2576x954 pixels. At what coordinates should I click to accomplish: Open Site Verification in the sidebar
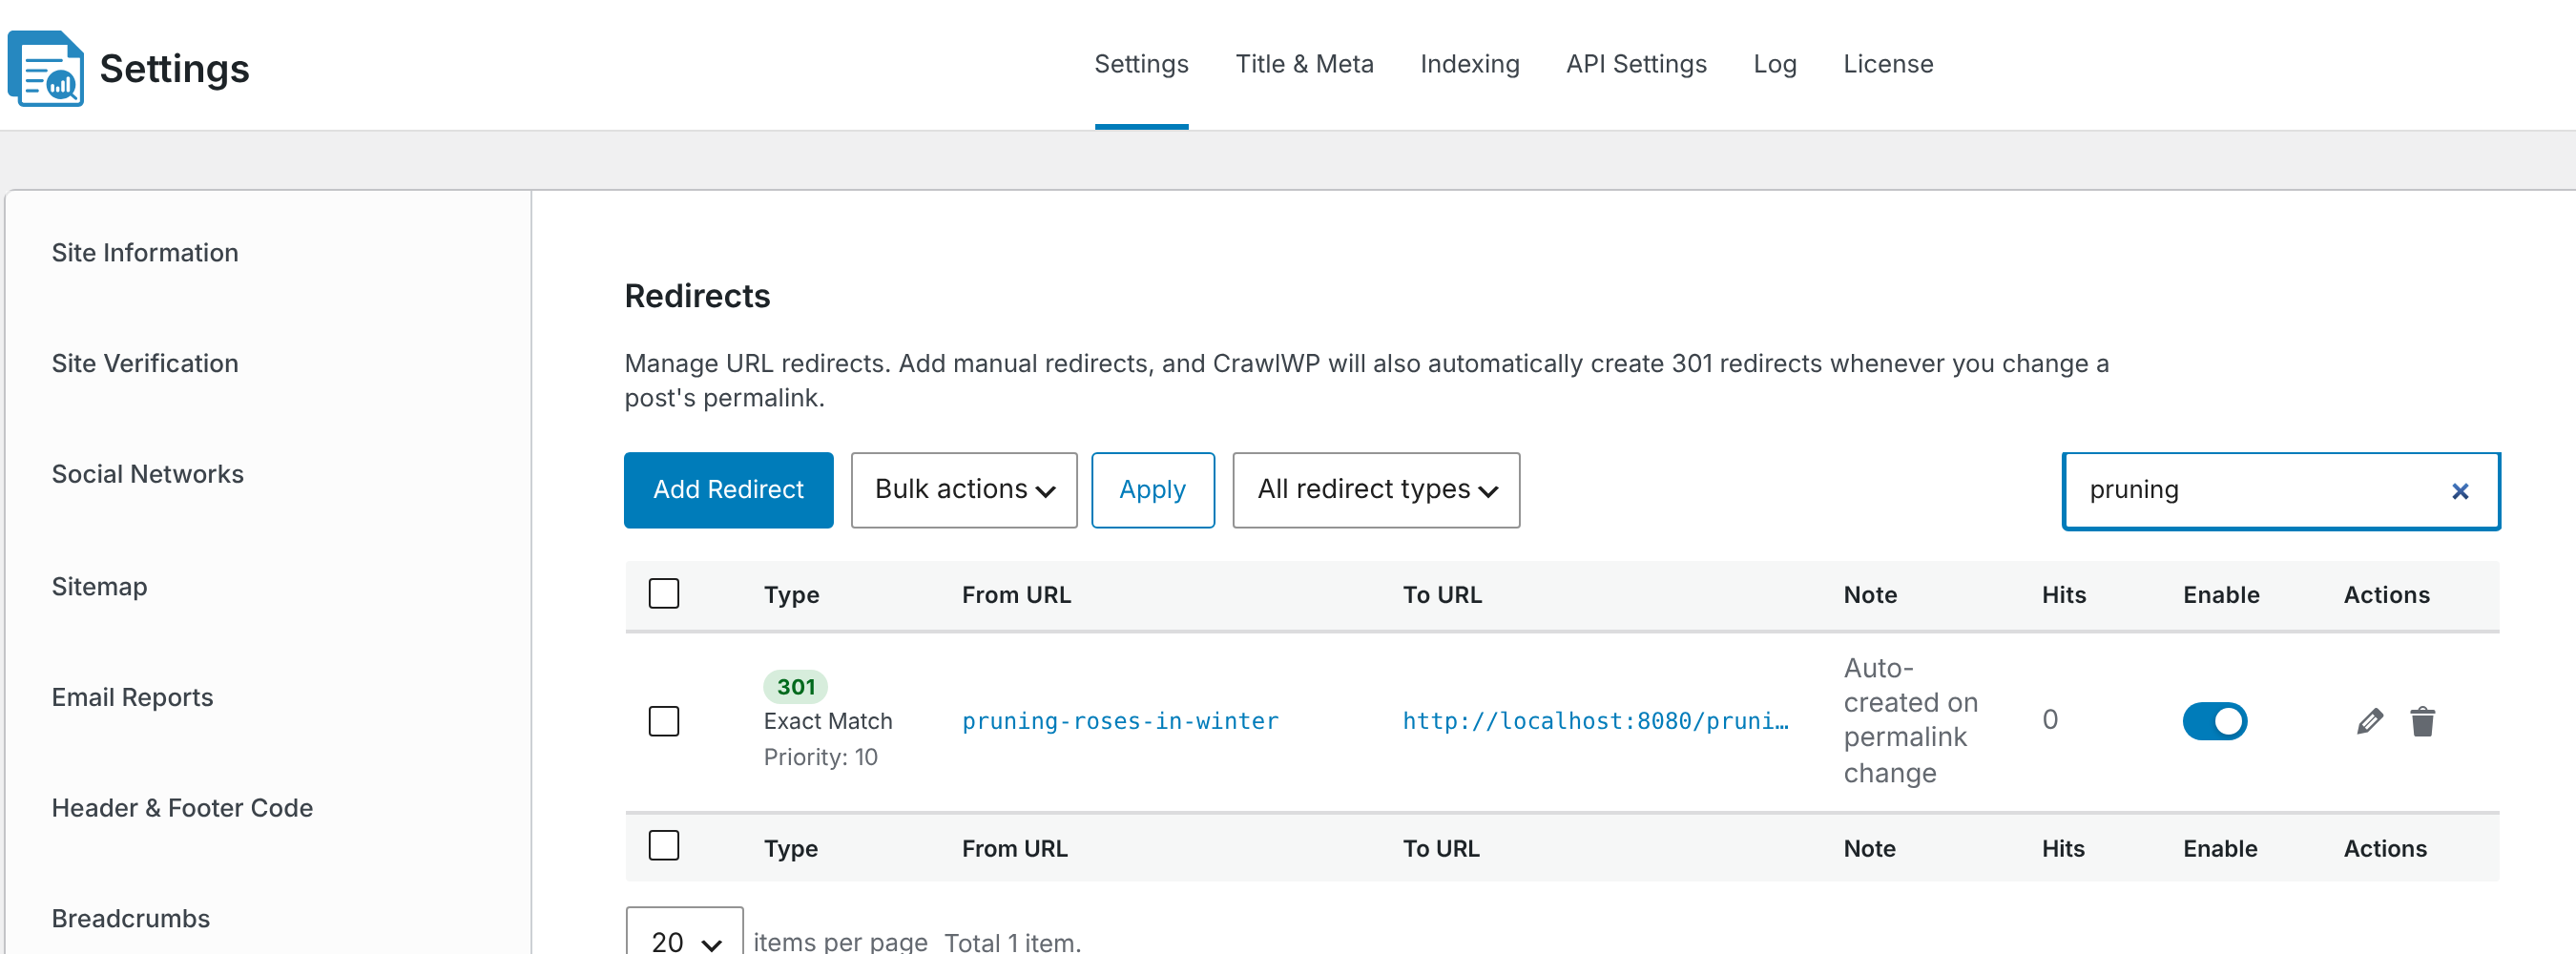pos(145,364)
